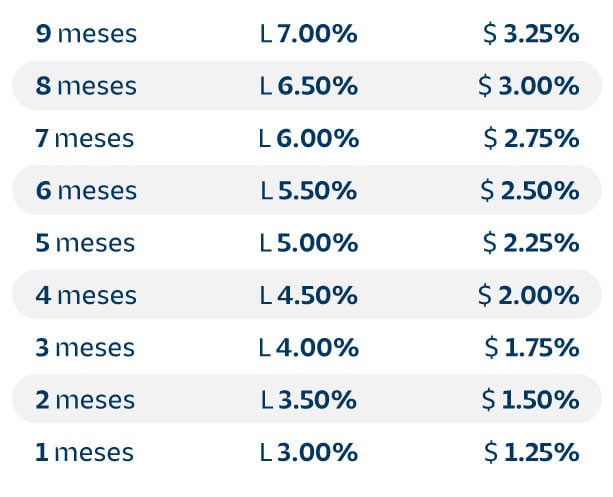Select the $ 2.75% dollar rate
This screenshot has height=497, width=613.
point(530,139)
